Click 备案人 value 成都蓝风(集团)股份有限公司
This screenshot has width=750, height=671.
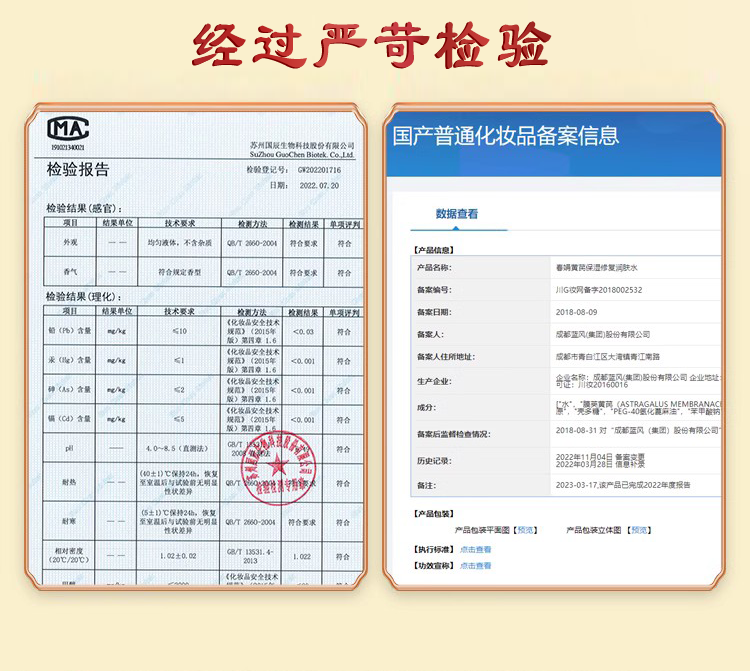point(603,334)
